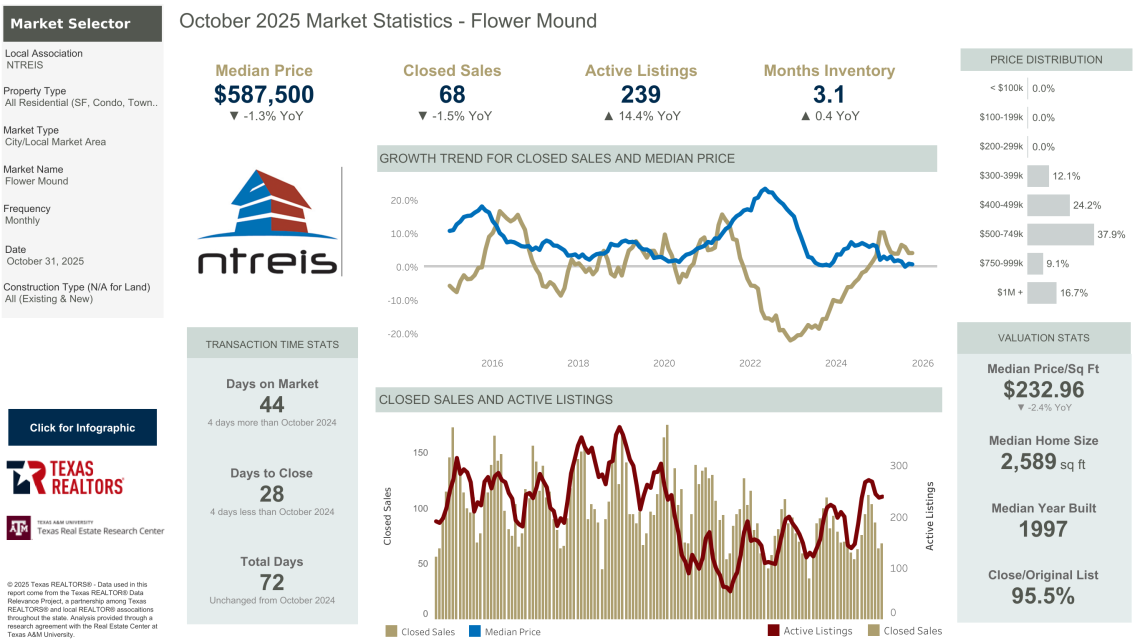
Task: Open the Construction Type filter dropdown
Action: pos(81,298)
